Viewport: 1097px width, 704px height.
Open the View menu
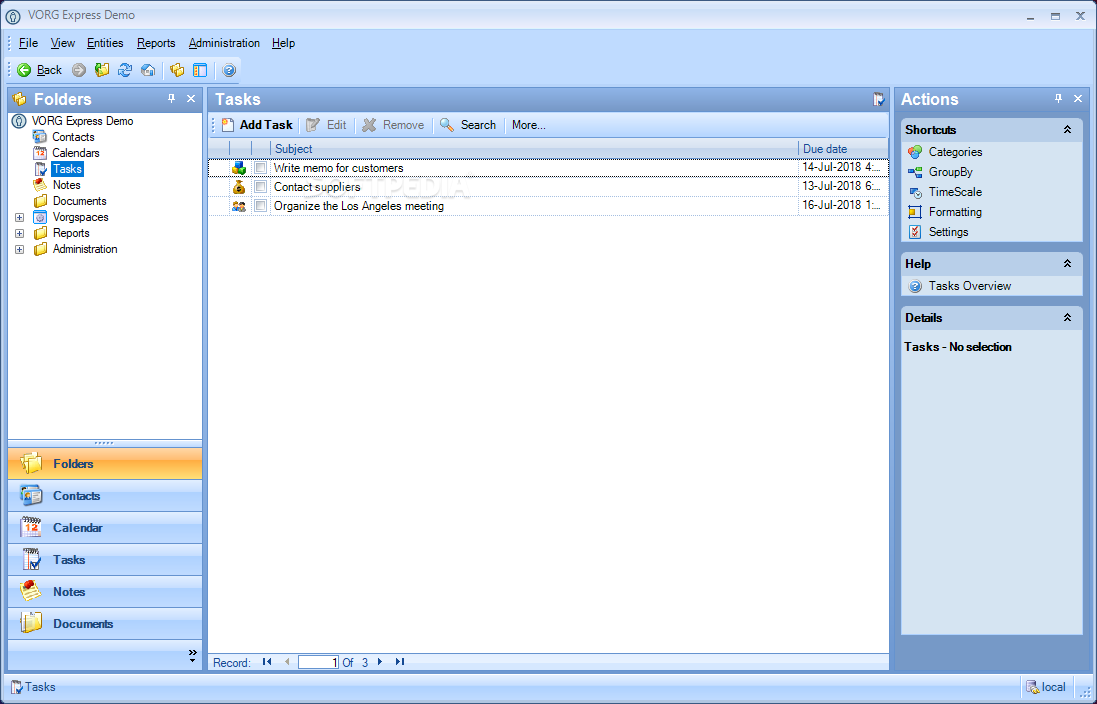point(62,43)
